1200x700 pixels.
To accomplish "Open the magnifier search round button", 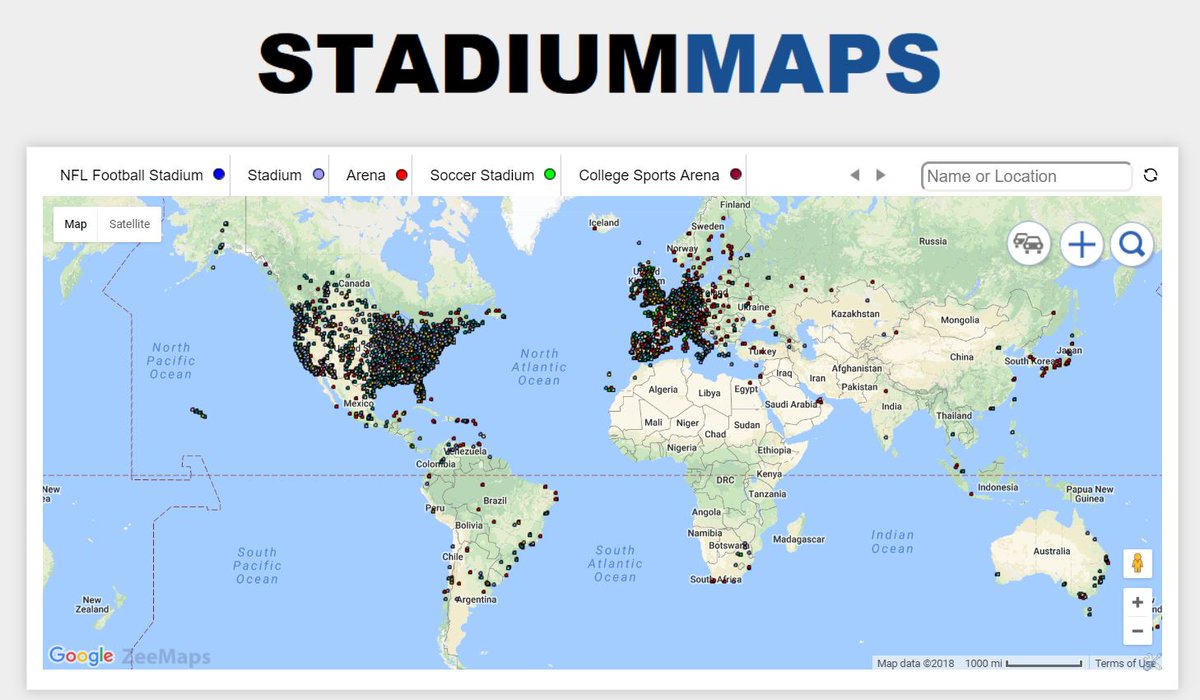I will click(x=1132, y=244).
